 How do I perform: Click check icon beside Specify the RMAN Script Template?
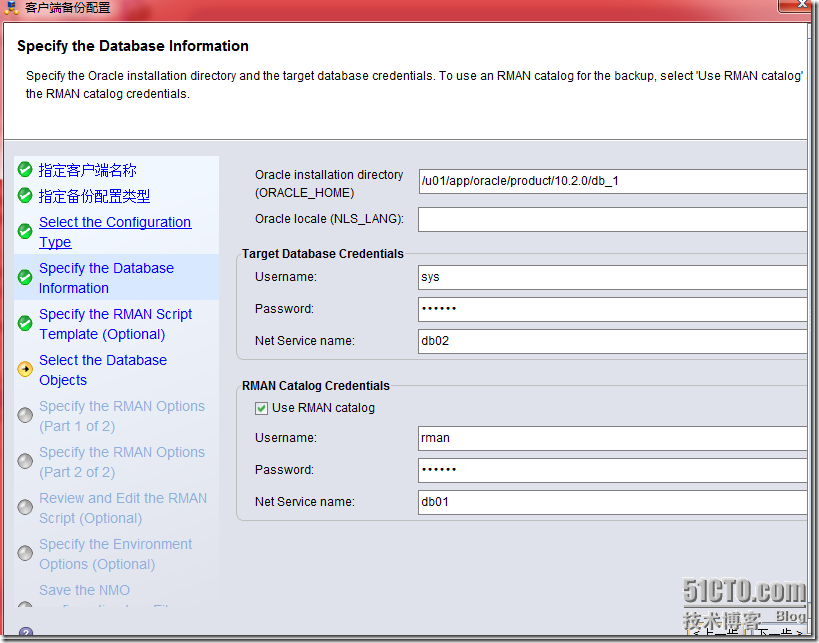coord(25,323)
